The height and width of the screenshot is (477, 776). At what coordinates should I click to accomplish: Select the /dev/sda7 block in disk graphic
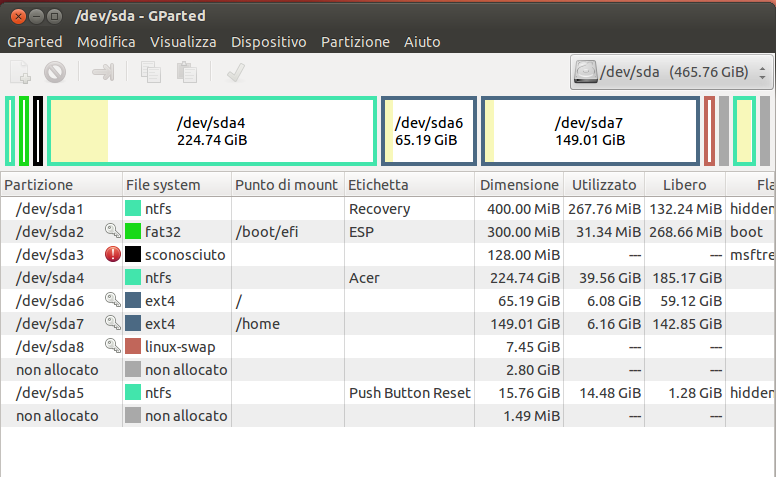coord(590,131)
